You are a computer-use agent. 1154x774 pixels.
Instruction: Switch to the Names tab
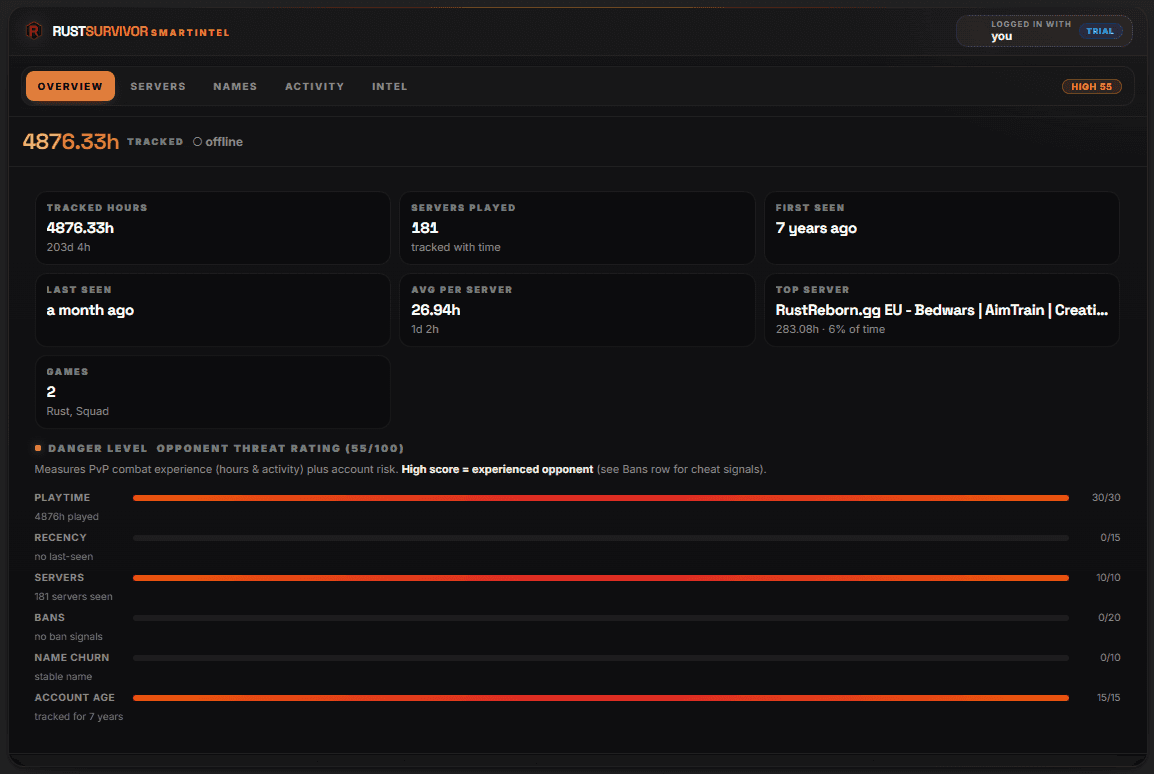point(236,86)
